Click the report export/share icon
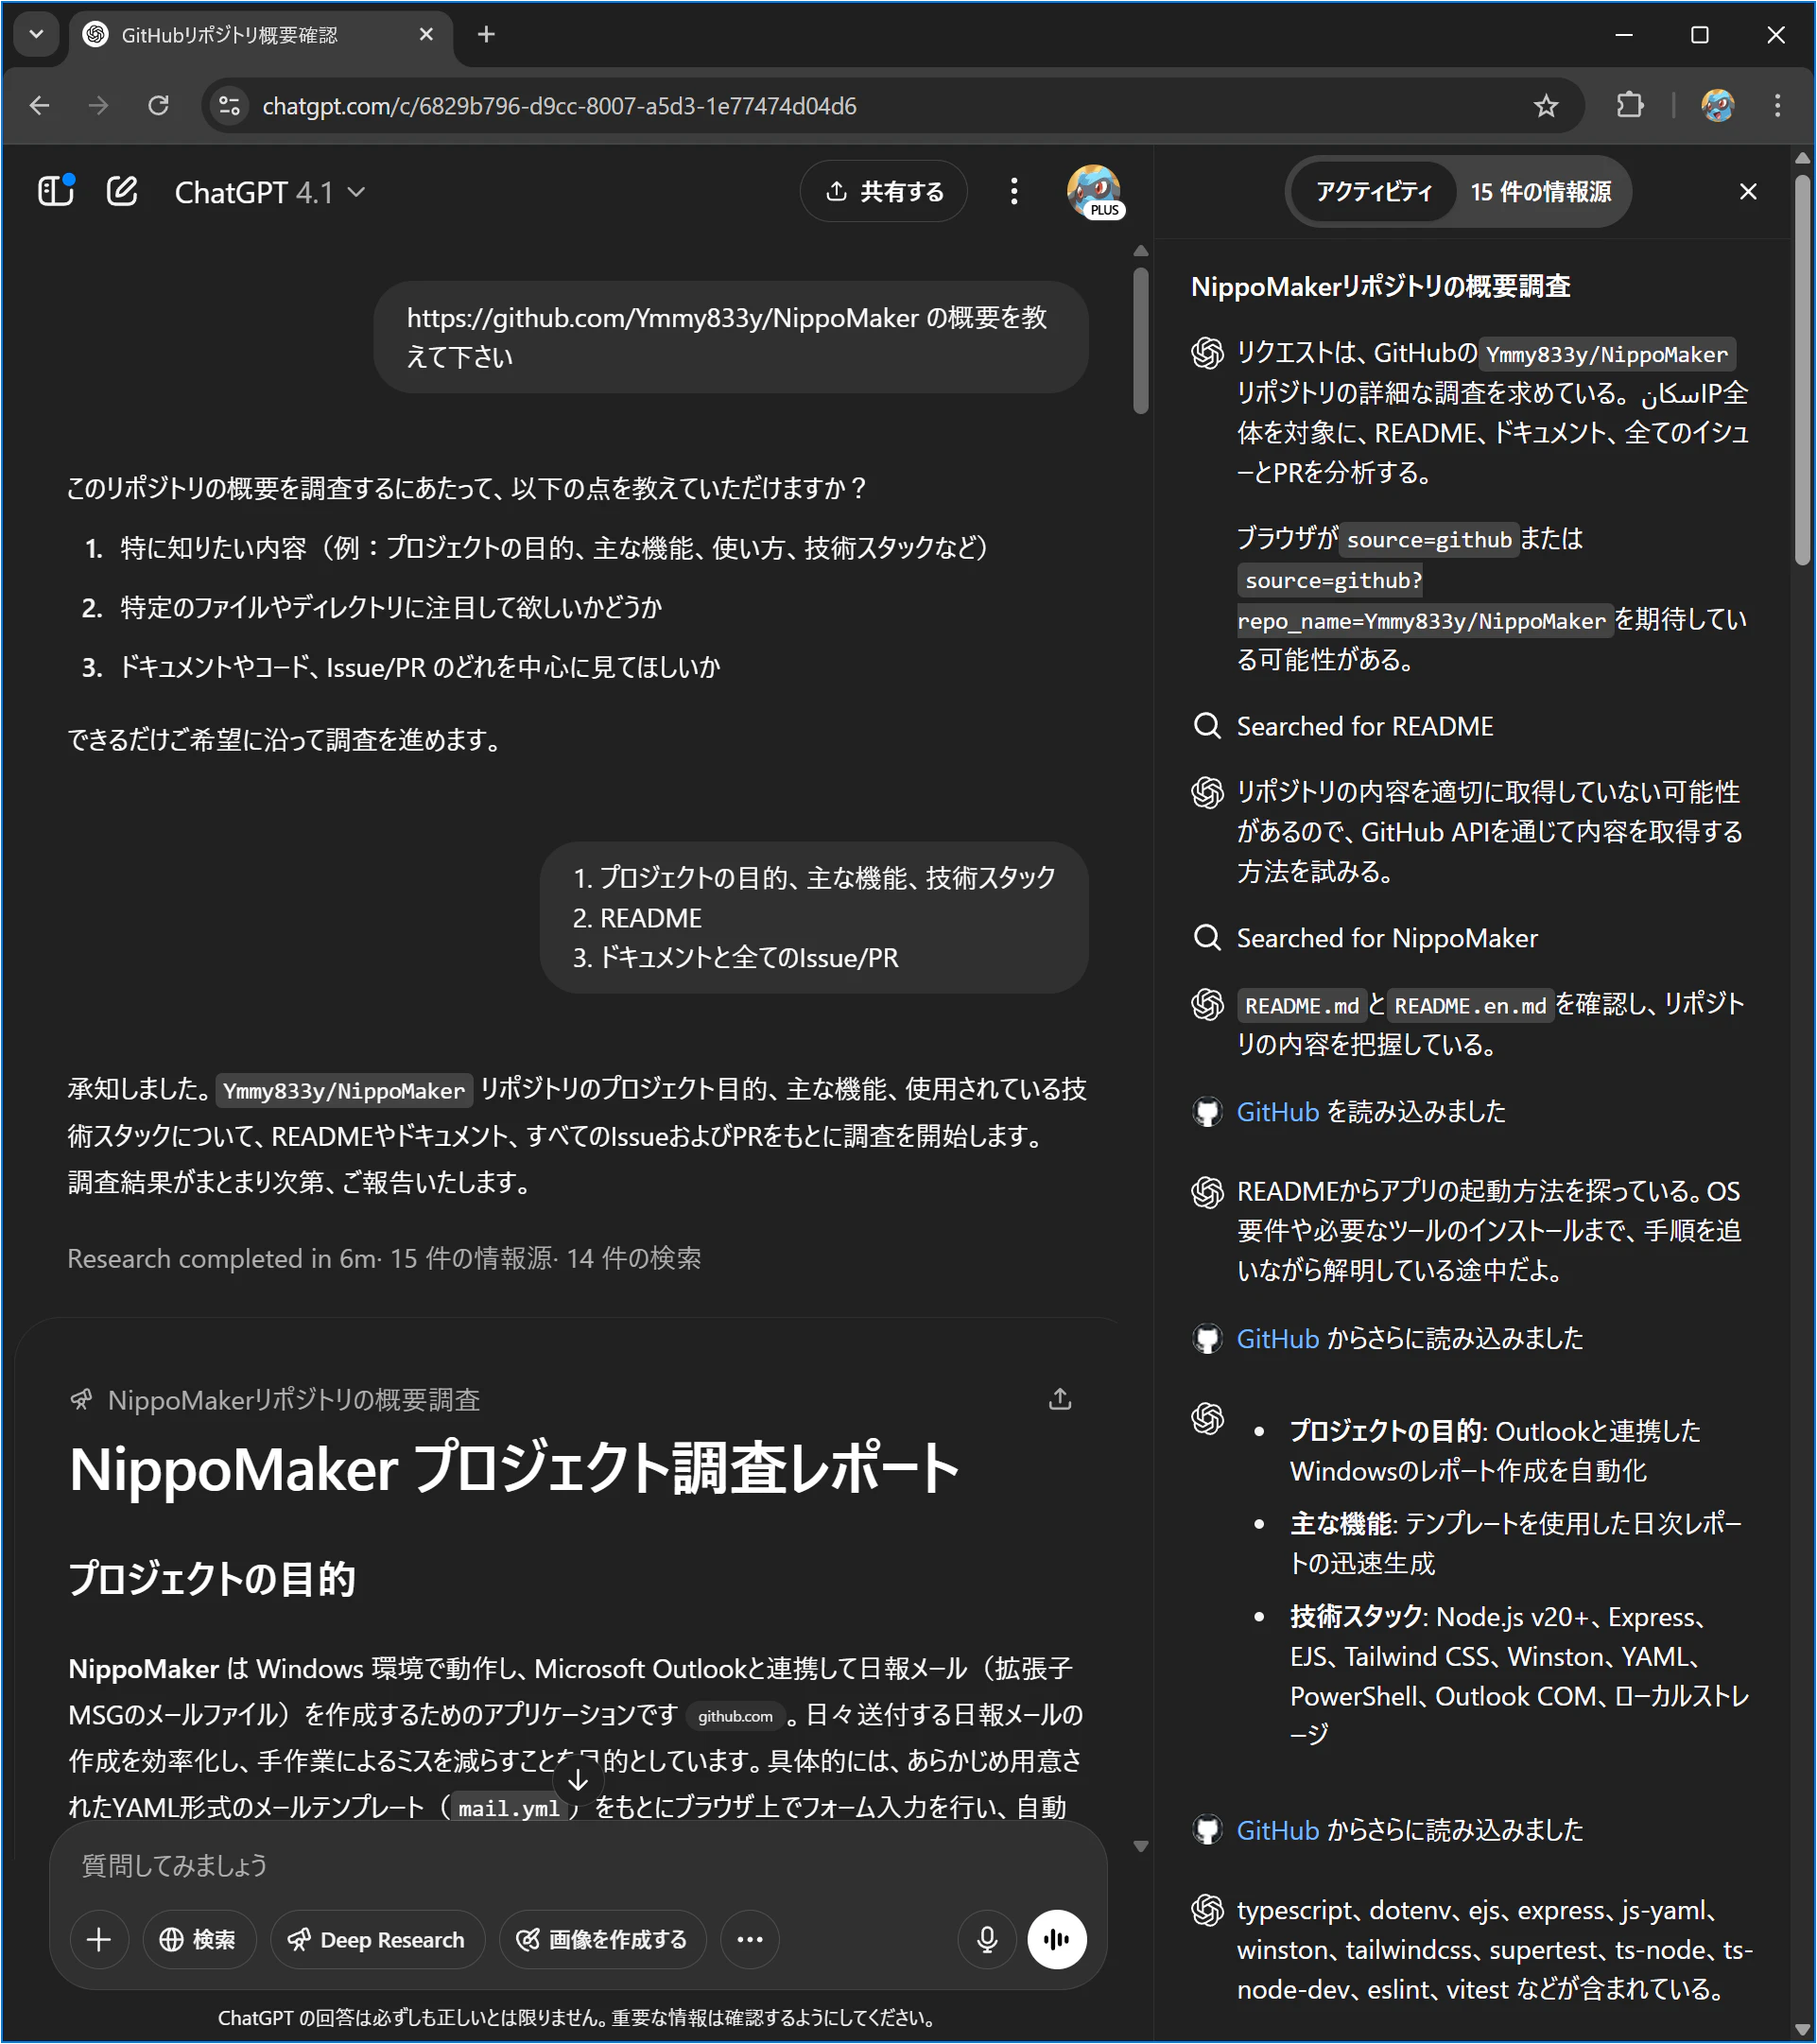Image resolution: width=1817 pixels, height=2044 pixels. [1060, 1399]
